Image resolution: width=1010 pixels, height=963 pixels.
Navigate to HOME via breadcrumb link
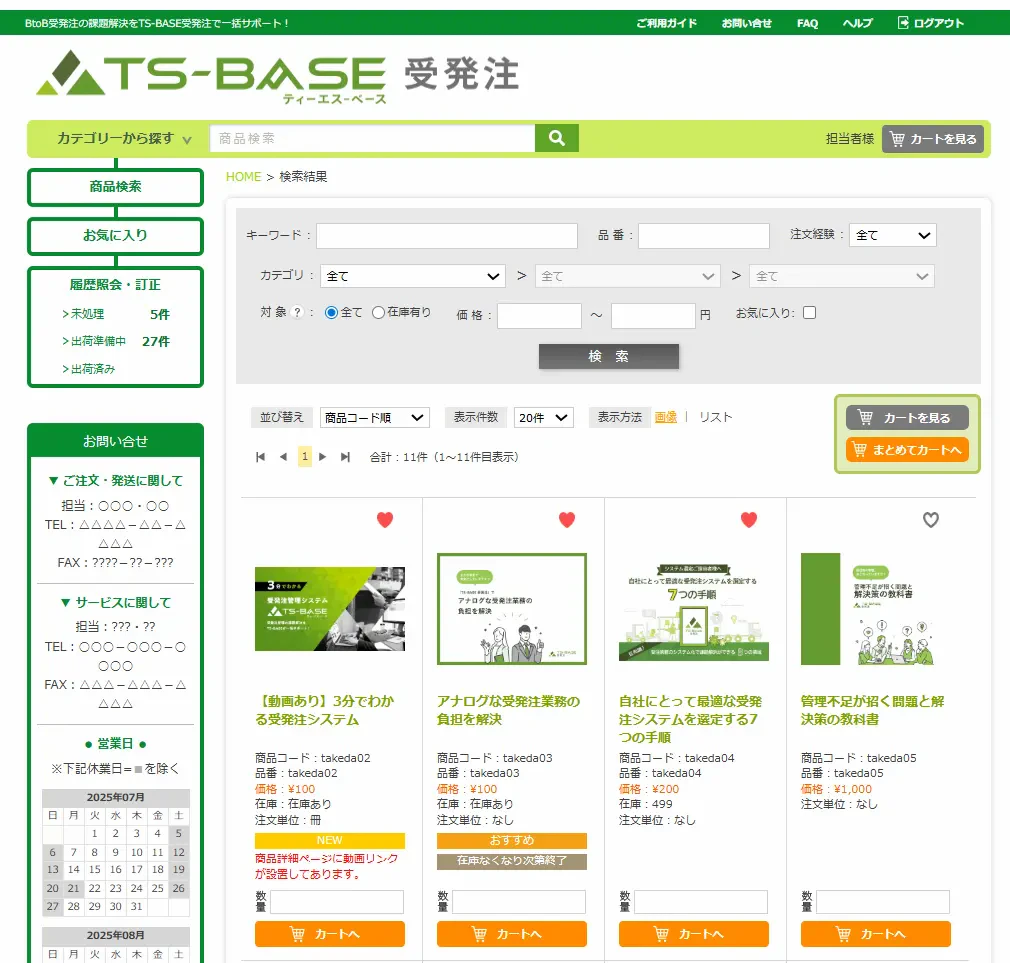pos(243,176)
